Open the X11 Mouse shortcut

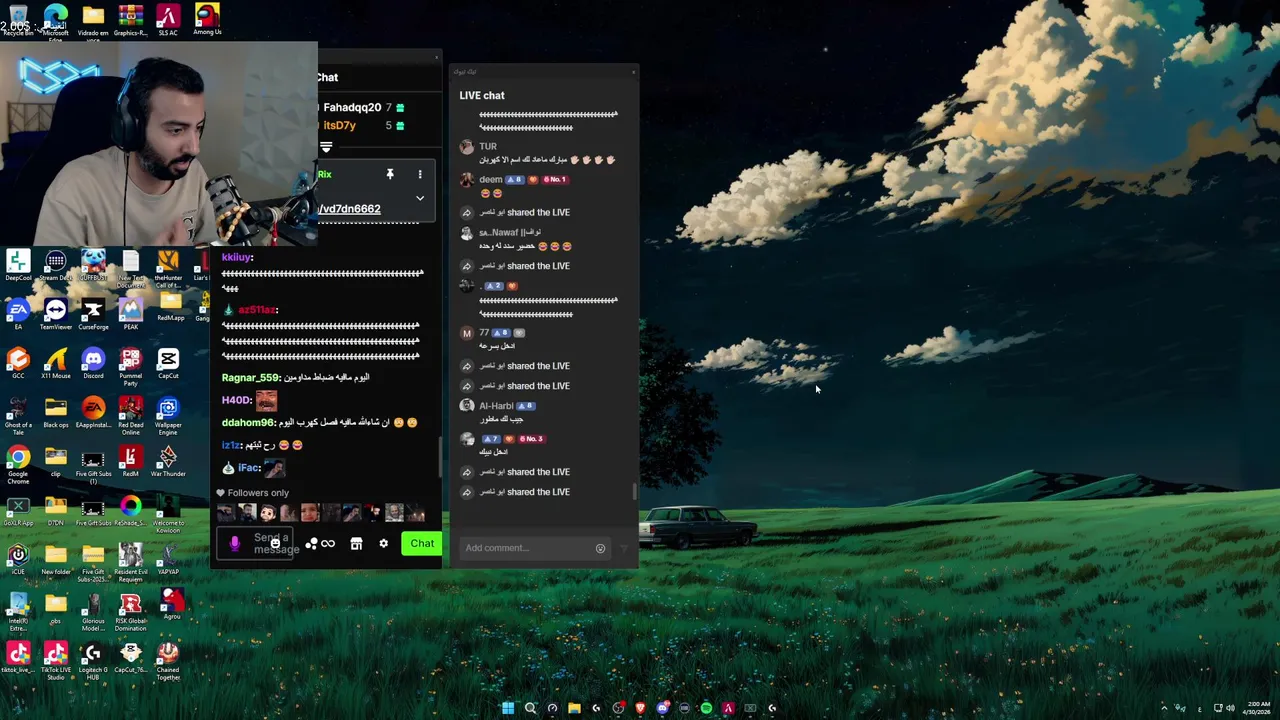pos(55,363)
